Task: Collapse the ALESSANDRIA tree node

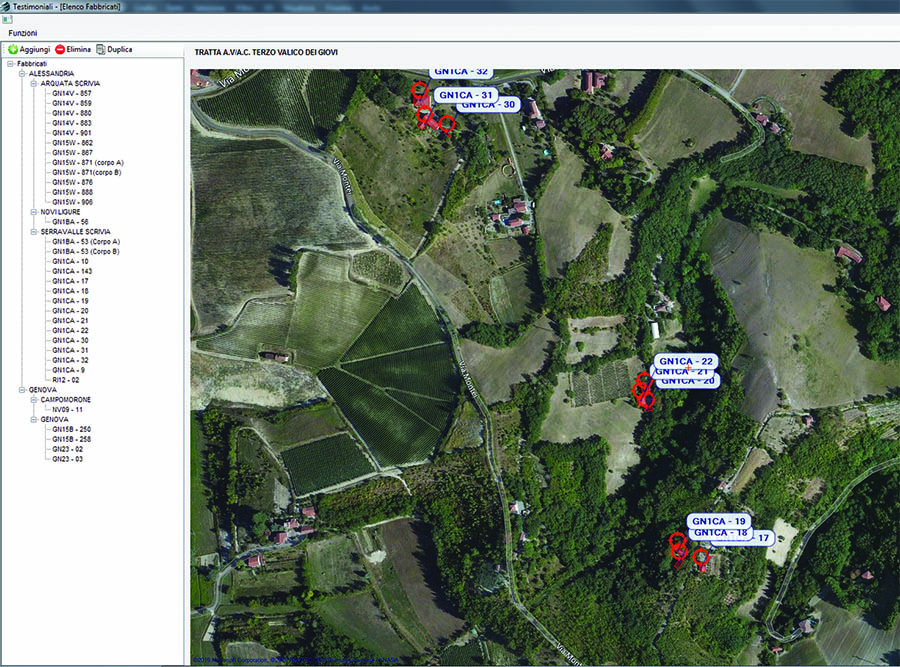Action: [21, 74]
